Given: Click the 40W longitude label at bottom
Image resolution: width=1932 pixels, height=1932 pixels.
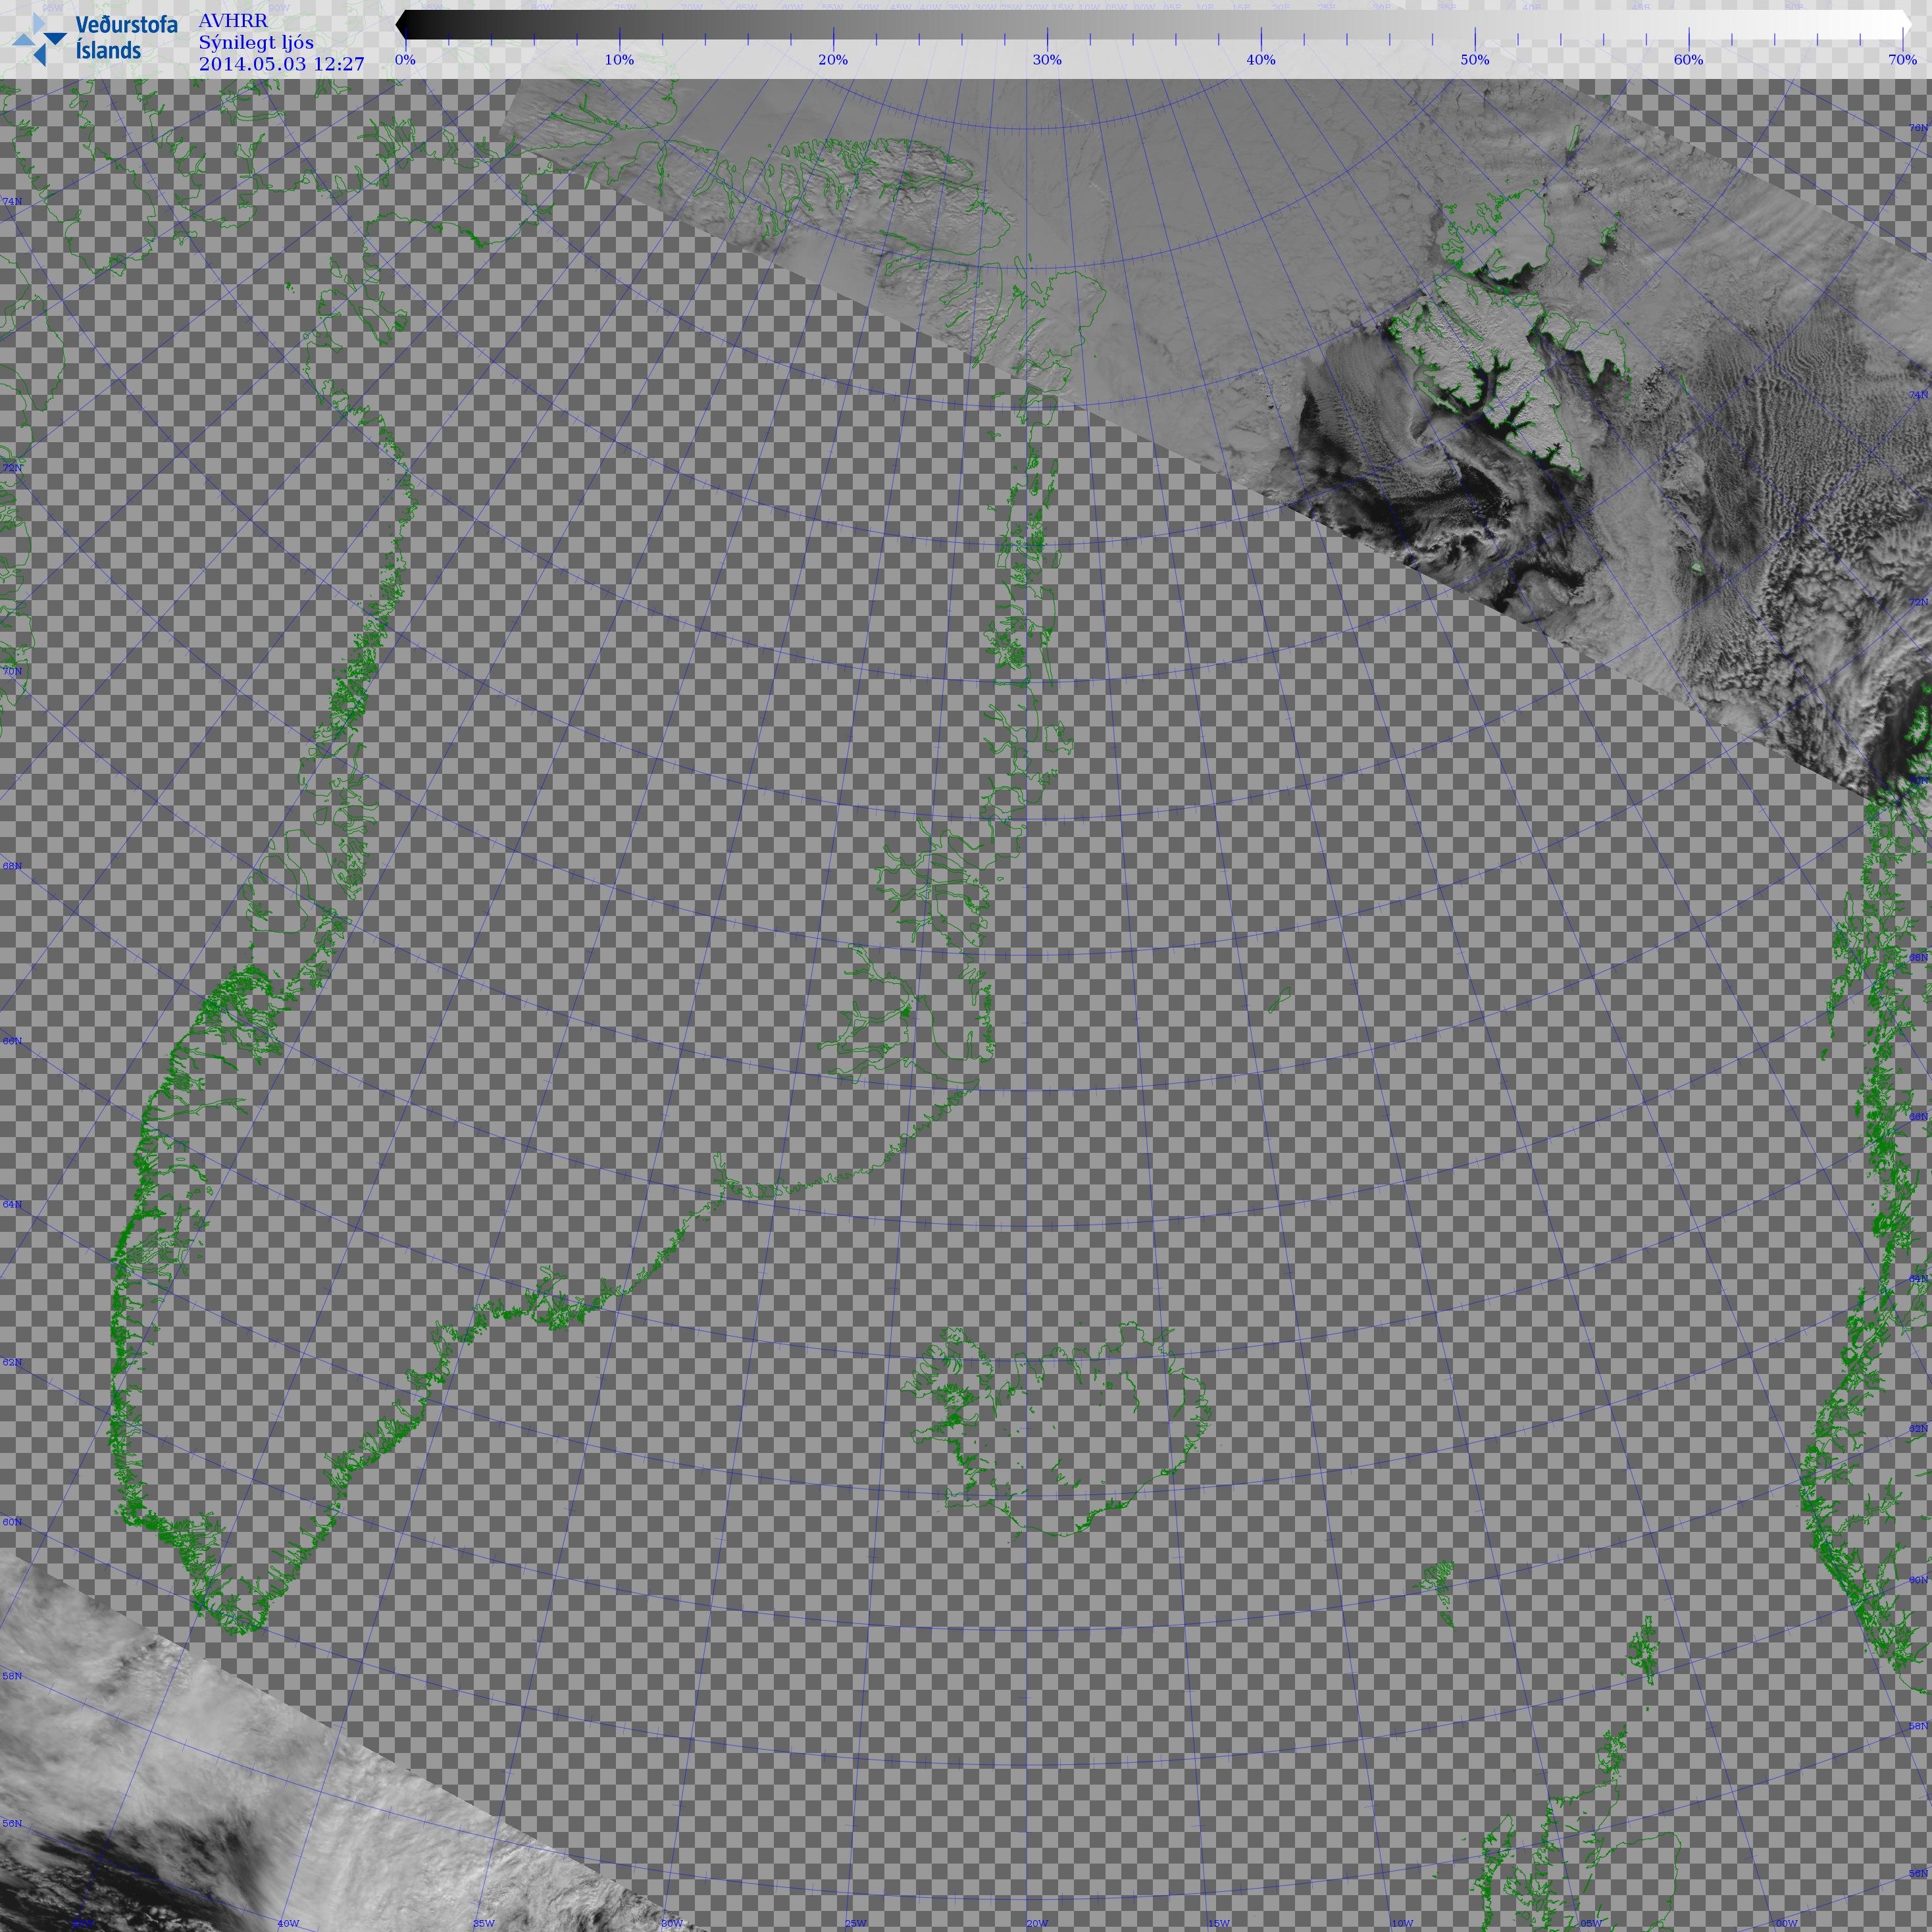Looking at the screenshot, I should 288,1923.
